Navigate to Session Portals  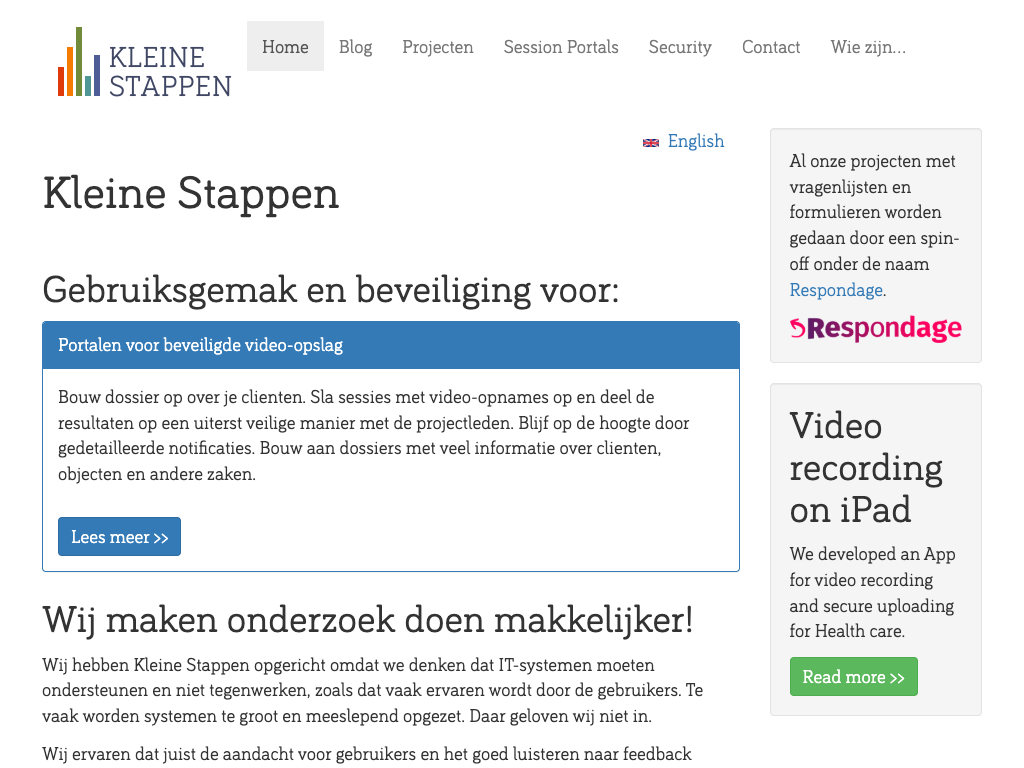(561, 47)
